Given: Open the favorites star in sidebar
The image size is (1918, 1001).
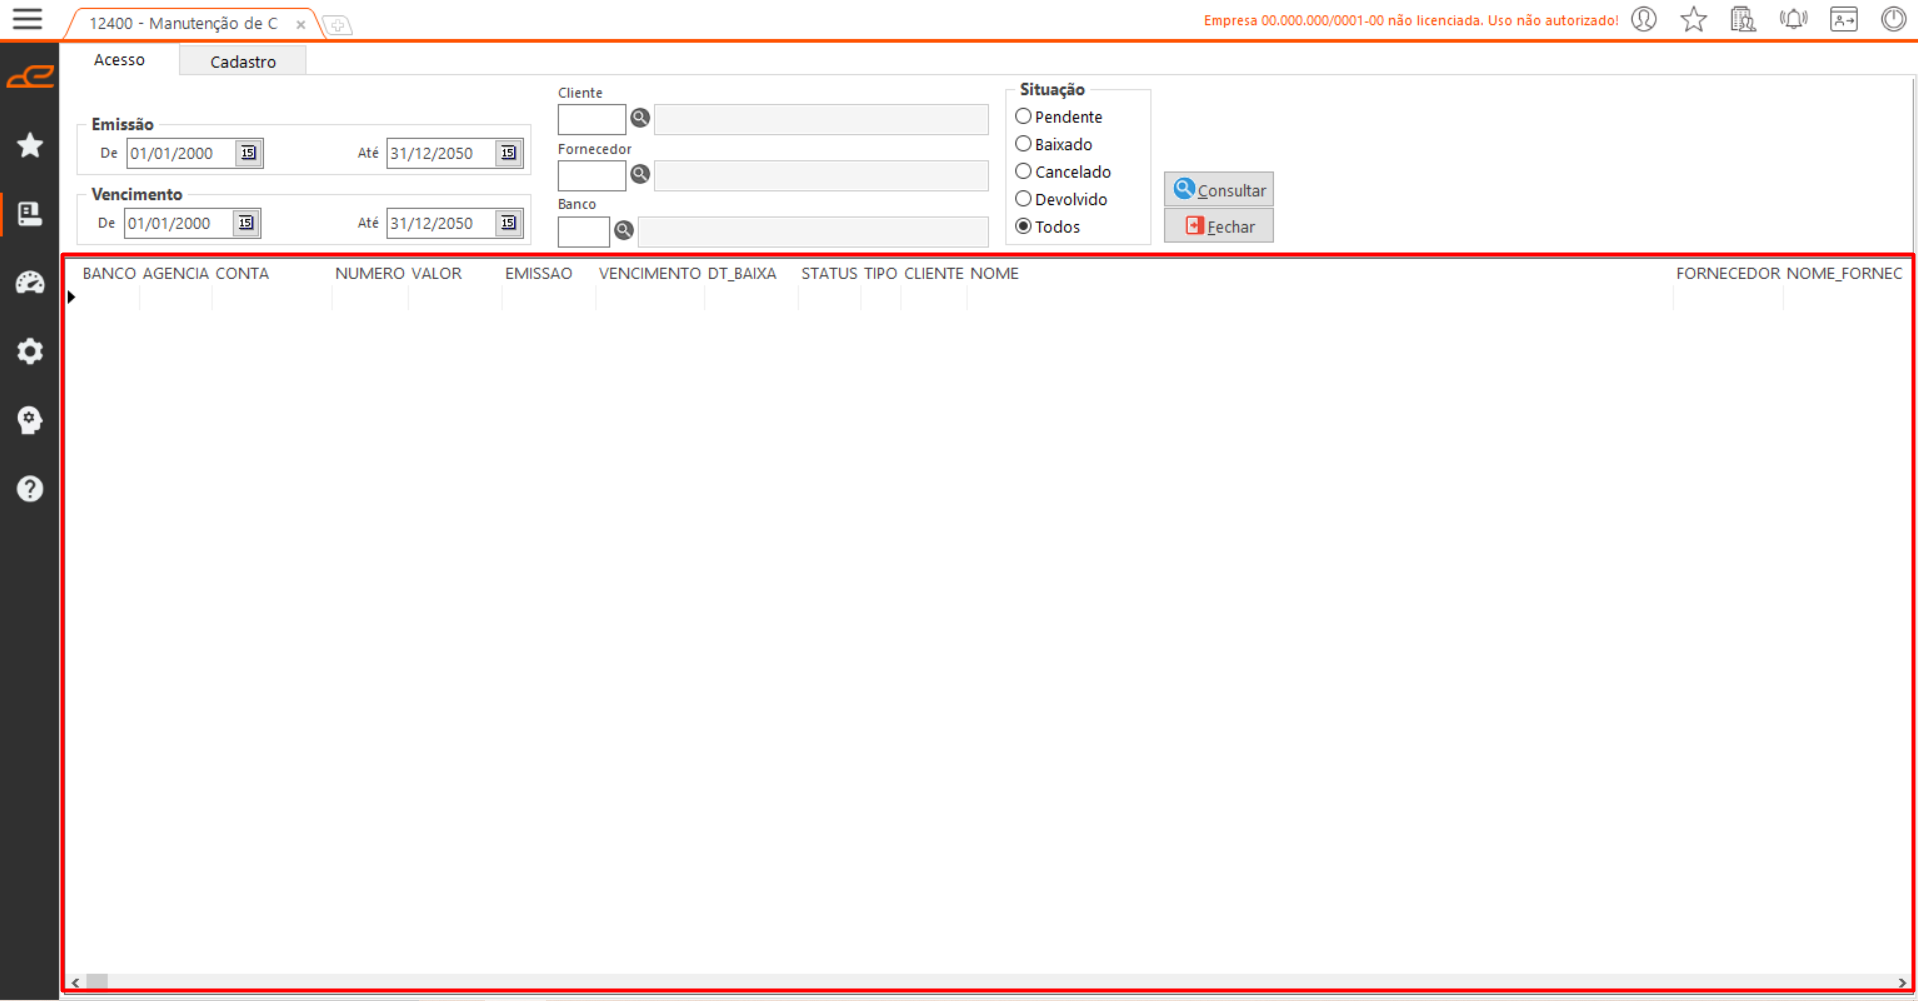Looking at the screenshot, I should pyautogui.click(x=30, y=145).
